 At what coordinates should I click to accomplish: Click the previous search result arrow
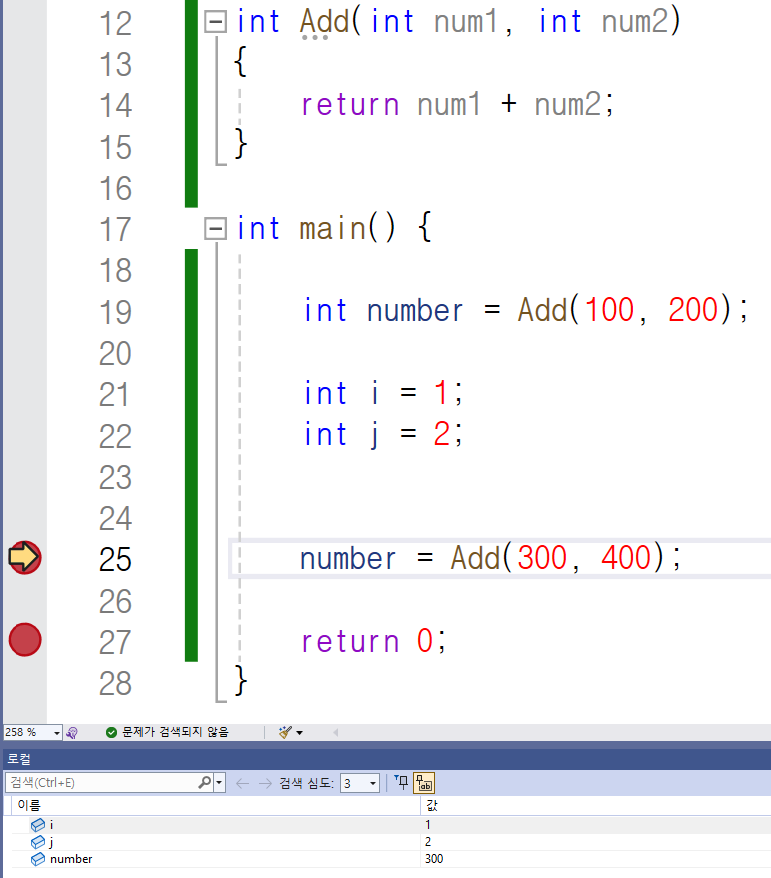242,783
